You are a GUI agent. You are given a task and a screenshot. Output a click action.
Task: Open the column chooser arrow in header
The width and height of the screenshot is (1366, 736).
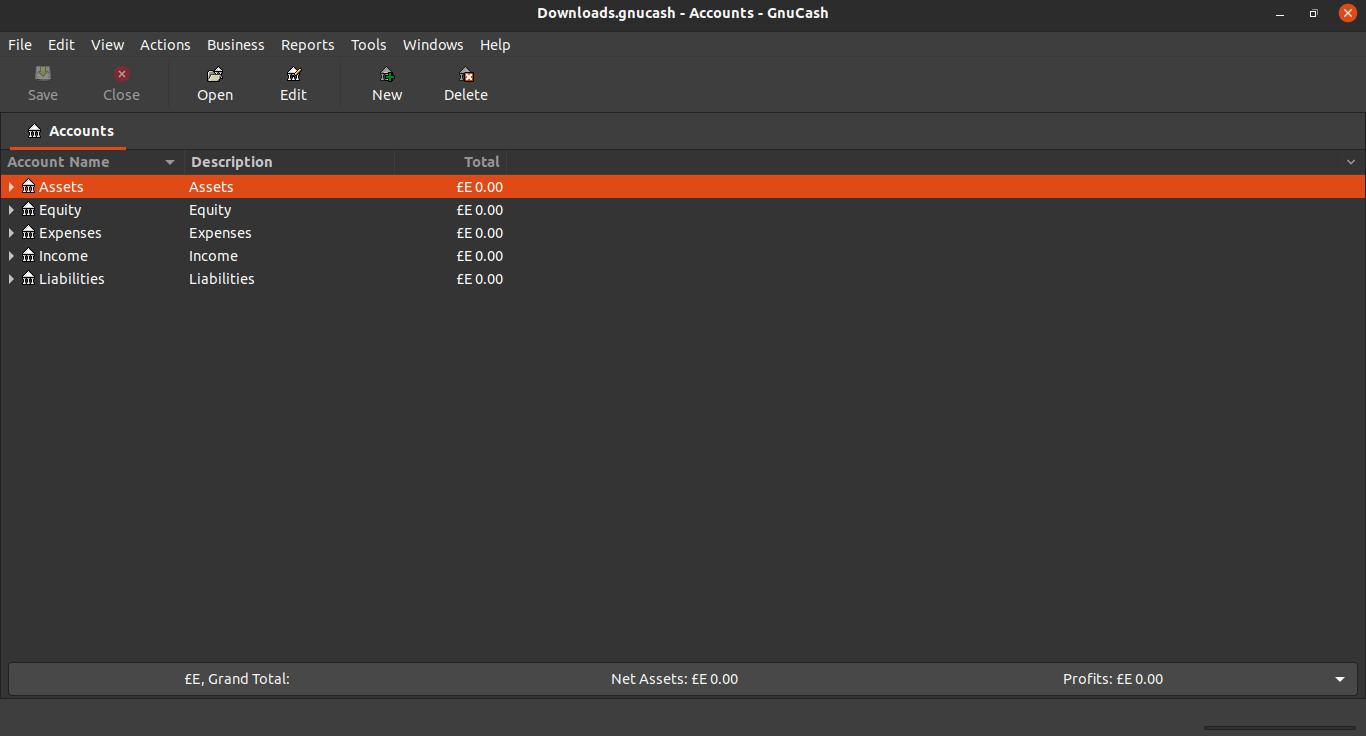pyautogui.click(x=1351, y=162)
